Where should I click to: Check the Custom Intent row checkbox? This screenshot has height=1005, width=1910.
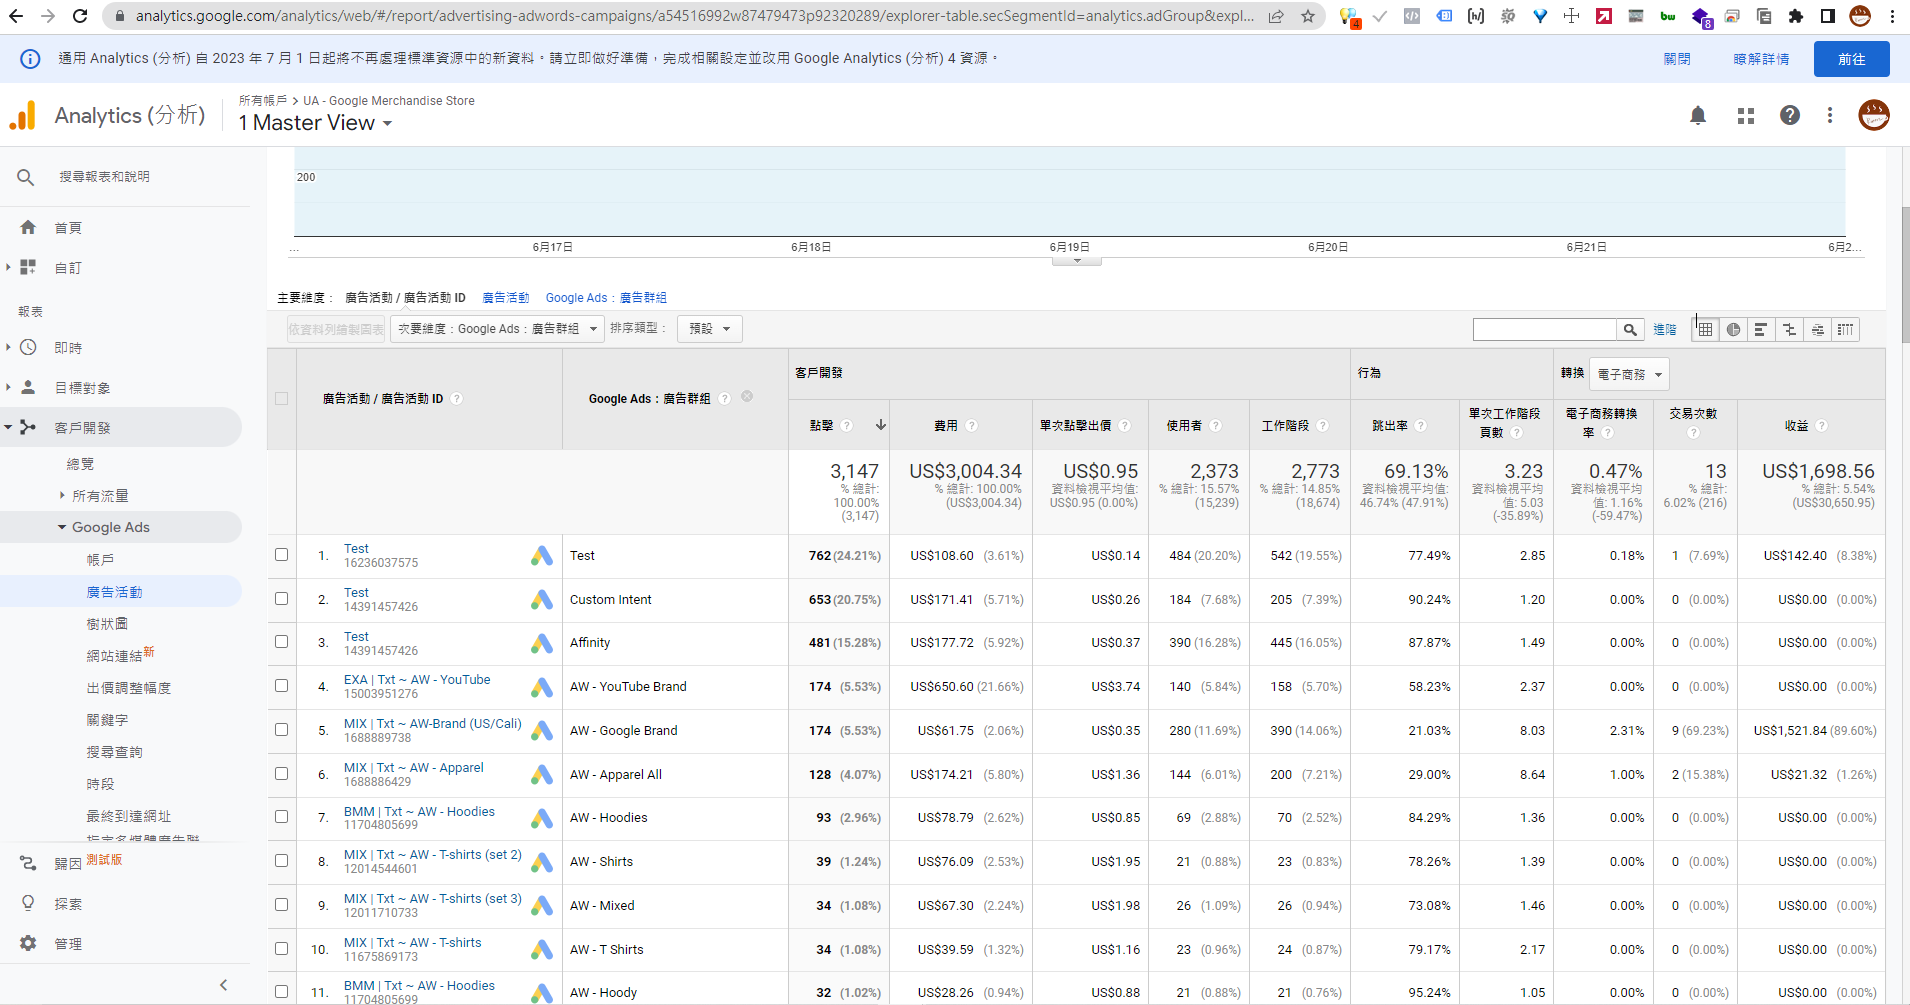point(281,599)
